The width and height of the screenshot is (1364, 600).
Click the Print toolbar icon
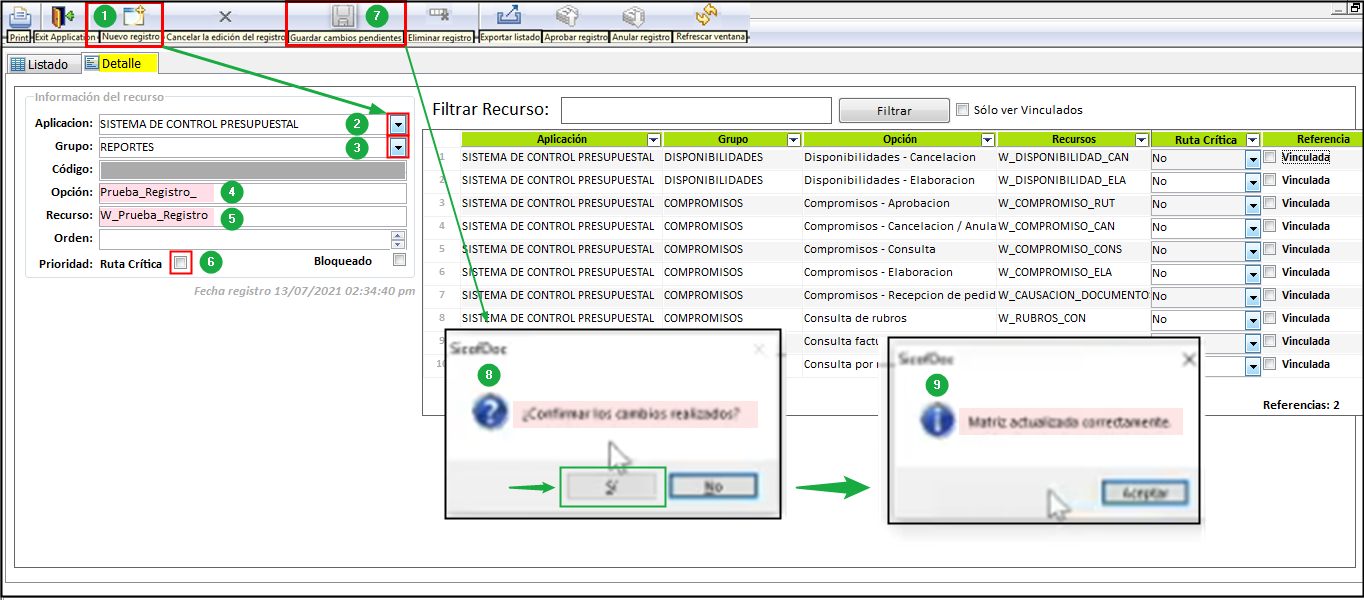(18, 17)
